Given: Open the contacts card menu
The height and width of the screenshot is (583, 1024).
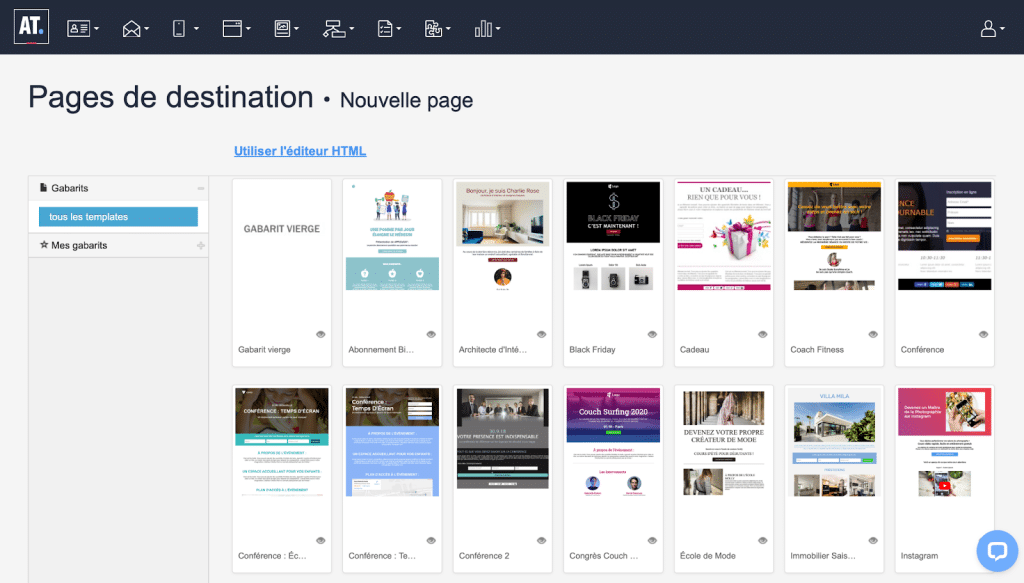Looking at the screenshot, I should pos(82,29).
